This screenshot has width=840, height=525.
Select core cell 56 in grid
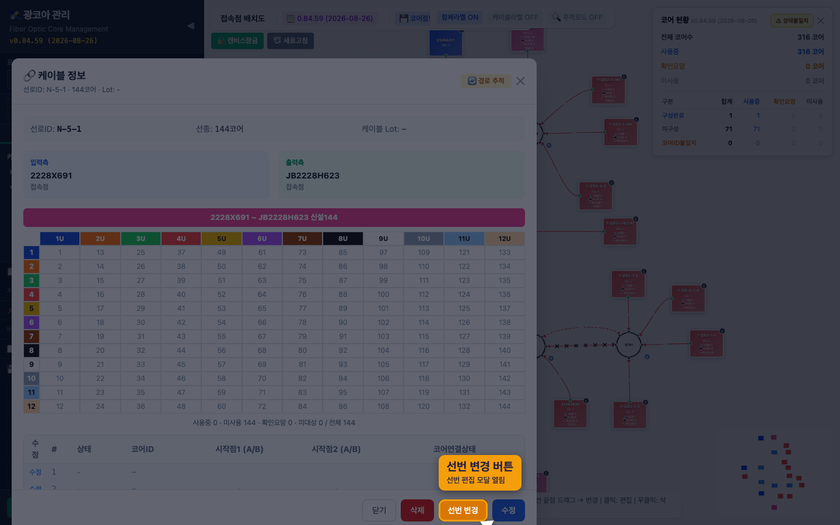221,350
